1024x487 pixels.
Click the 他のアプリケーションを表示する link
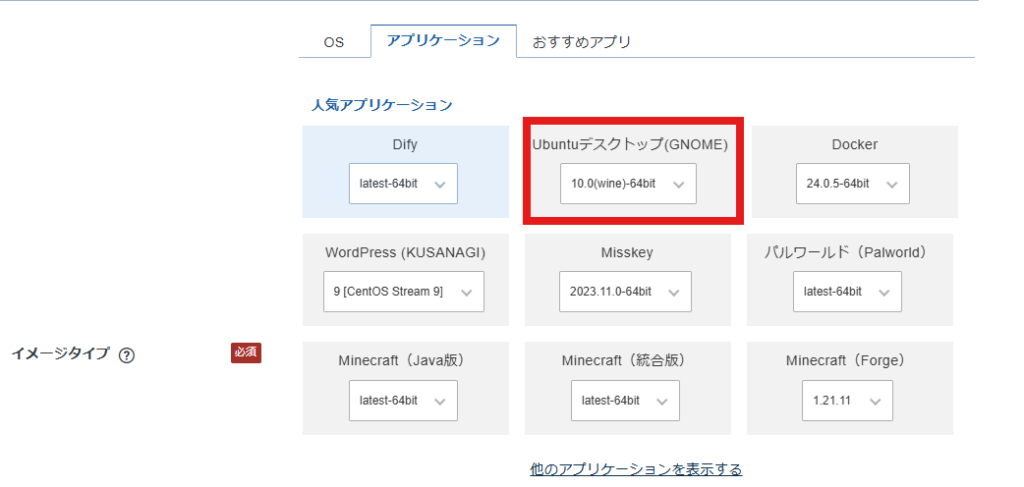point(636,469)
